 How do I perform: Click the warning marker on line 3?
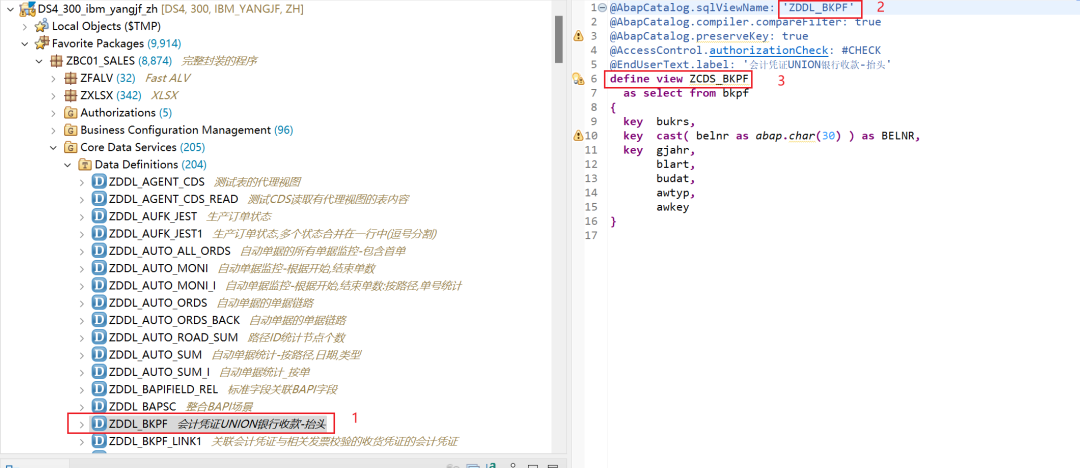click(x=579, y=36)
